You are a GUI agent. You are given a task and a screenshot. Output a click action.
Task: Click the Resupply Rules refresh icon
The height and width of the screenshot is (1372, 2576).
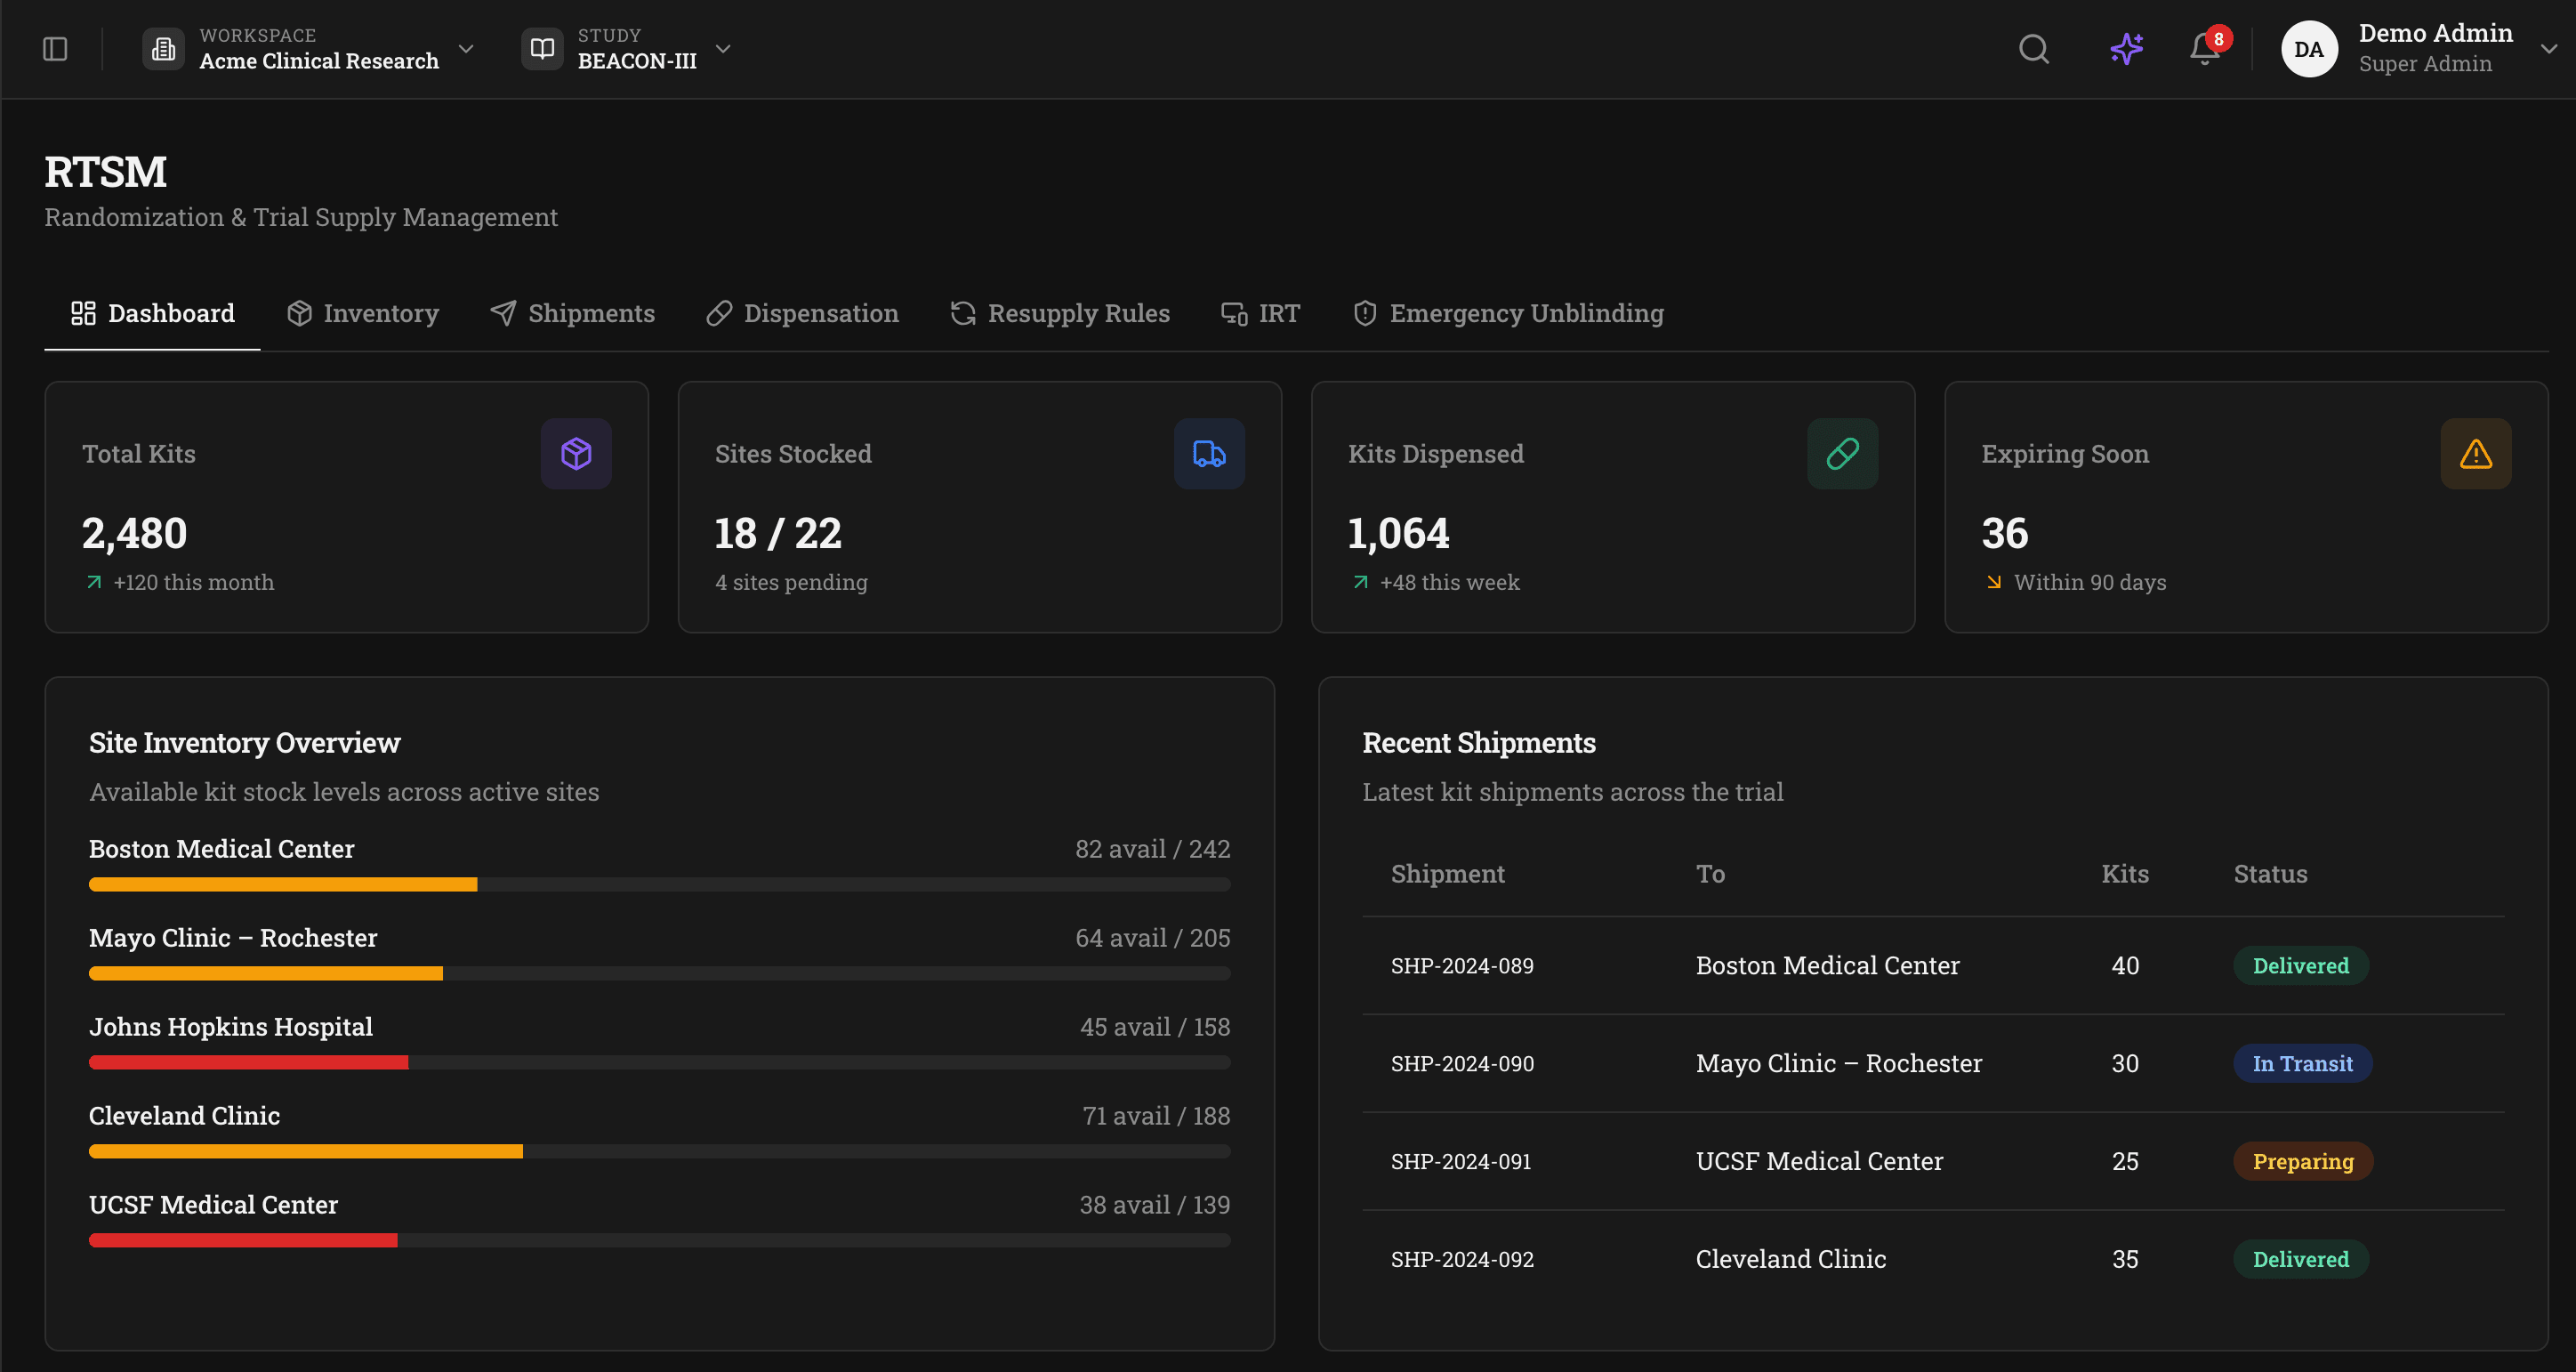coord(963,313)
